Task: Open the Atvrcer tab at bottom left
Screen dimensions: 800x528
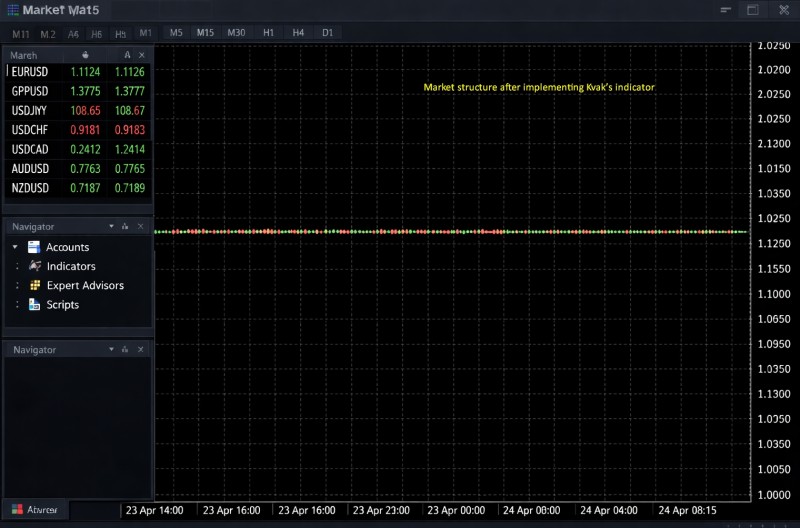Action: click(35, 509)
